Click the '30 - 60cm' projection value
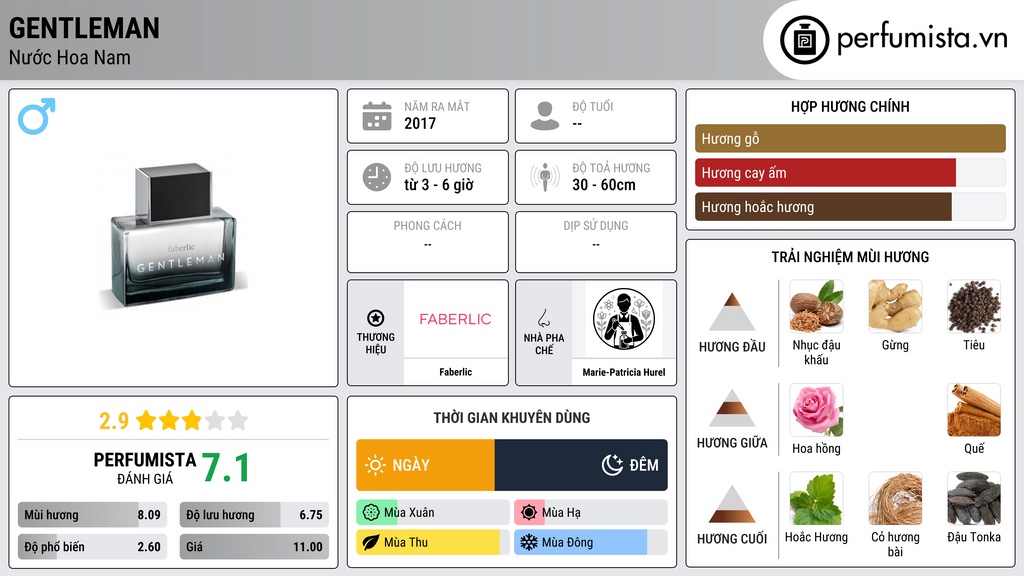The width and height of the screenshot is (1024, 576). coord(603,185)
